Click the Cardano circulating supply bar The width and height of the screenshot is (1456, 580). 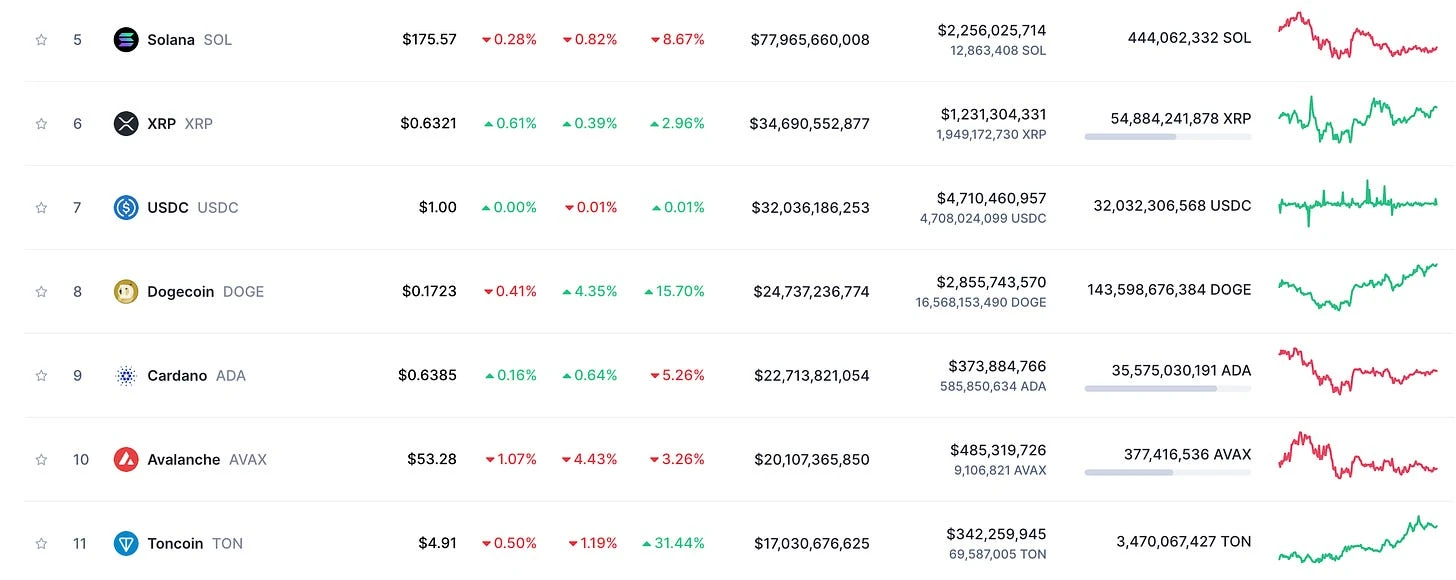(1167, 388)
